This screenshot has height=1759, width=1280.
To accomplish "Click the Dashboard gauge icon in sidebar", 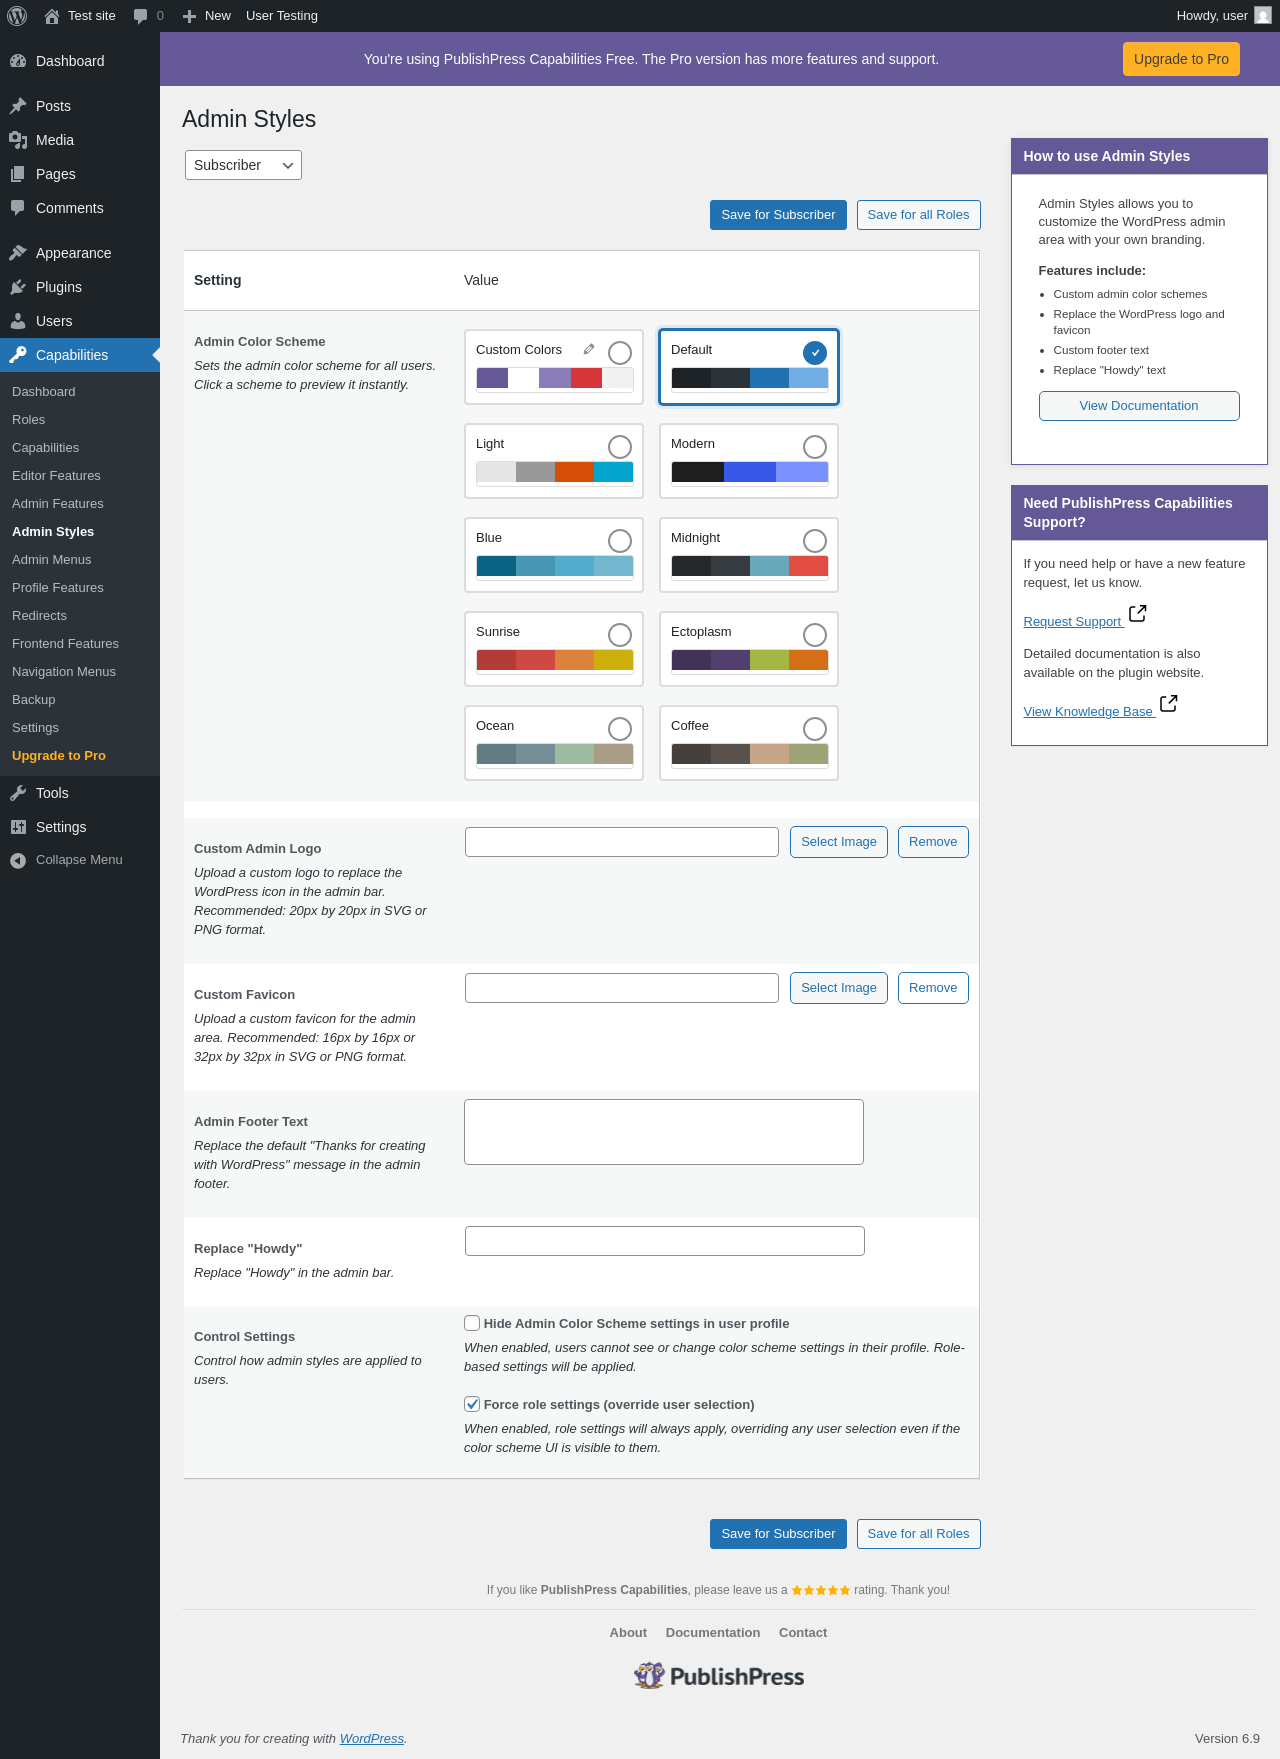I will 18,61.
